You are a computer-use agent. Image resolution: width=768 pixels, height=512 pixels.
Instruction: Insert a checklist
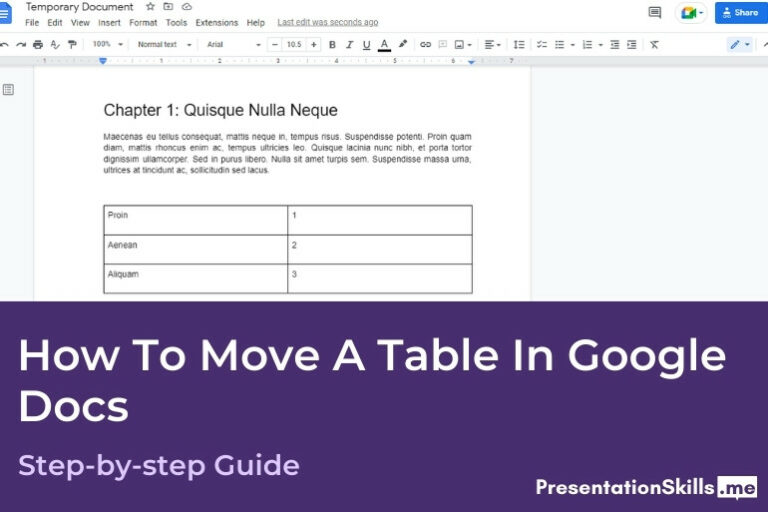click(x=541, y=45)
